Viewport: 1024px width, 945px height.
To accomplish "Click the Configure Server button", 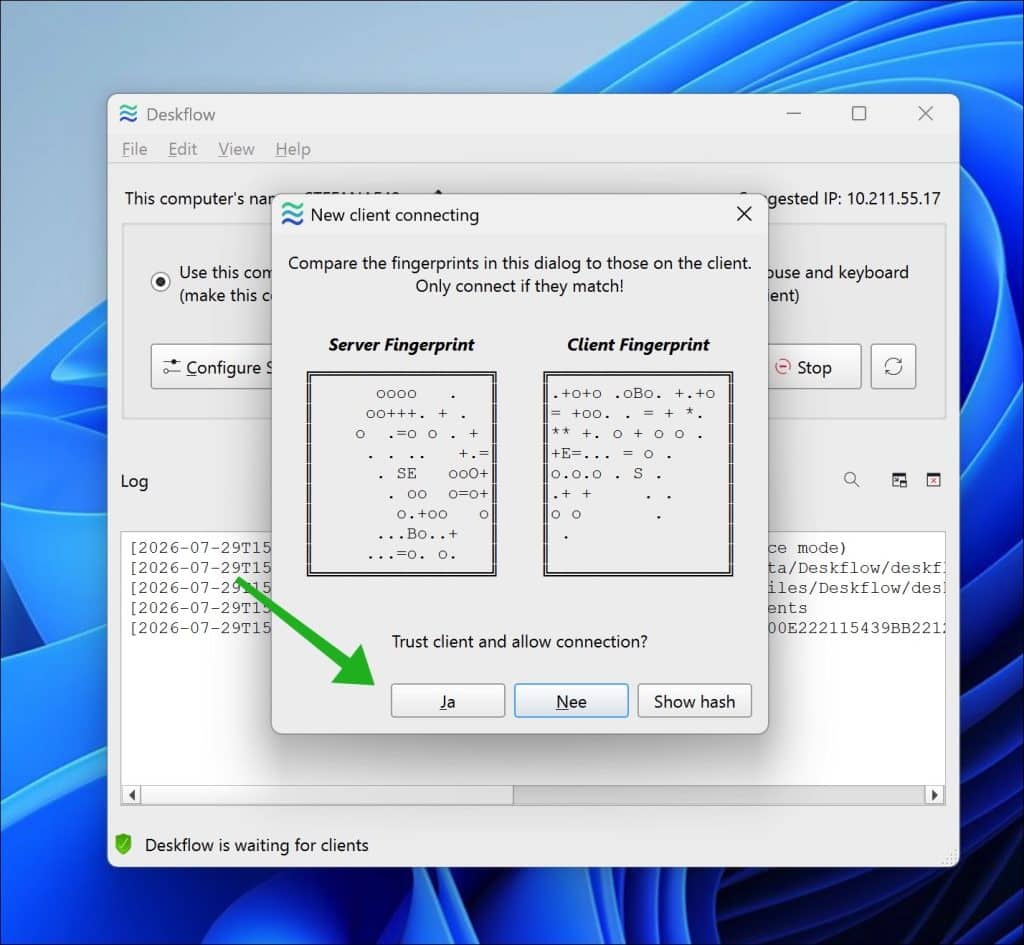I will [212, 367].
